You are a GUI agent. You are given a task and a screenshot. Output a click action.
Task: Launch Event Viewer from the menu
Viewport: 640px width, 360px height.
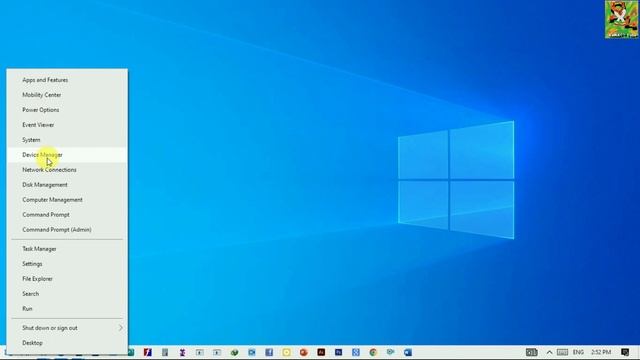click(x=67, y=125)
